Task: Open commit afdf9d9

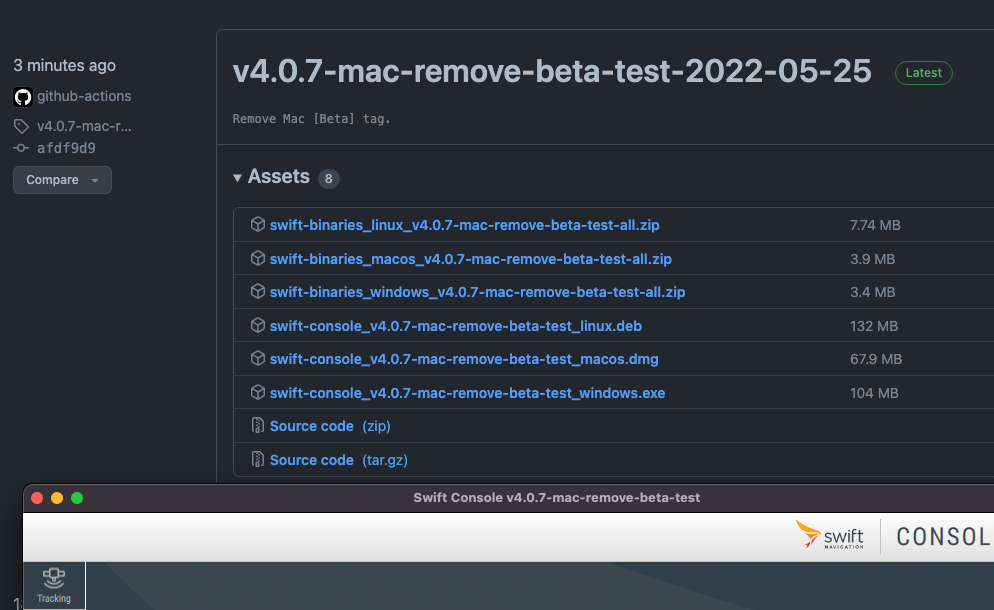Action: (x=66, y=148)
